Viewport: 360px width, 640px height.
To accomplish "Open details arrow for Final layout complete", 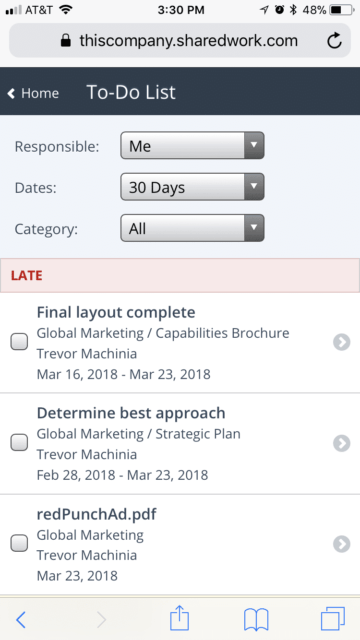I will pos(342,342).
